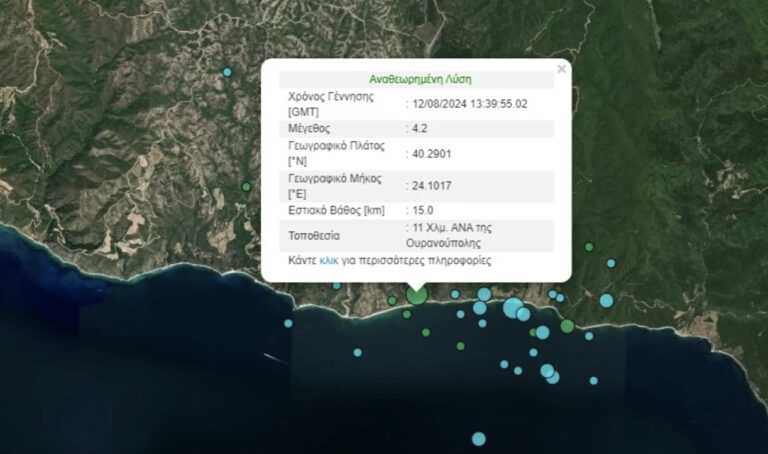Click the latitude value 40.2901
The image size is (768, 454).
[432, 154]
